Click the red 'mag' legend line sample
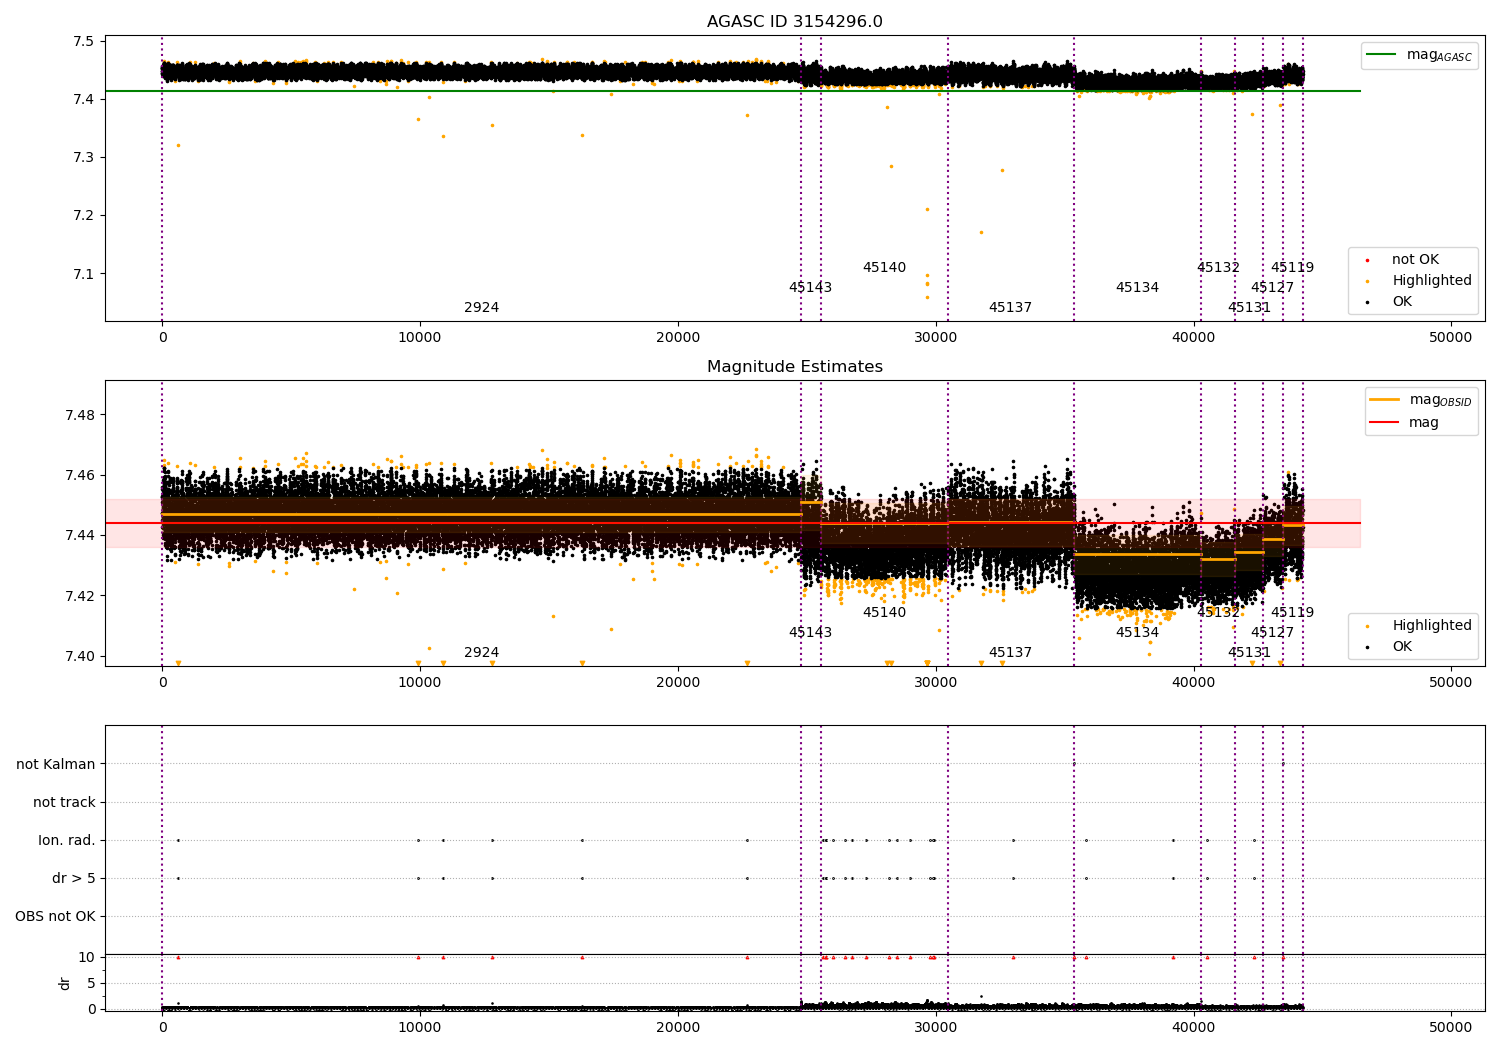The width and height of the screenshot is (1500, 1050). pyautogui.click(x=1385, y=422)
